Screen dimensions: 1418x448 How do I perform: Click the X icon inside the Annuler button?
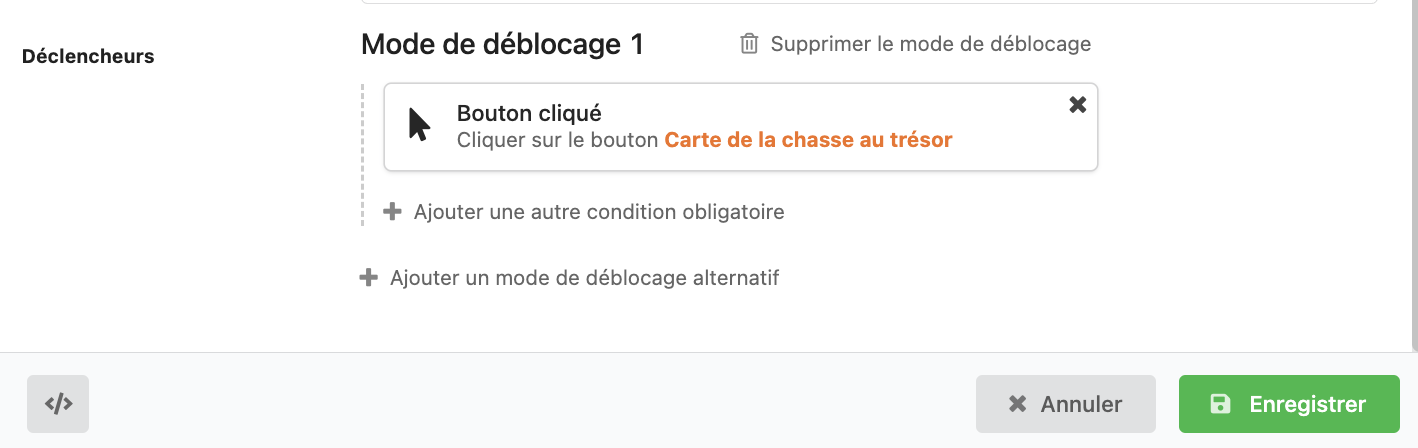1018,404
